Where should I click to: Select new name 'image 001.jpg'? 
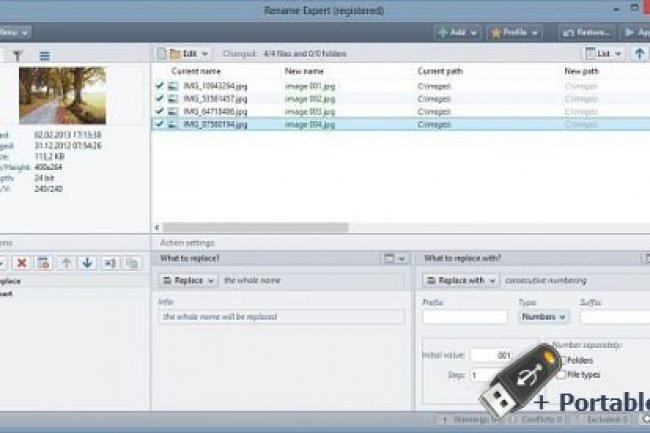point(310,86)
